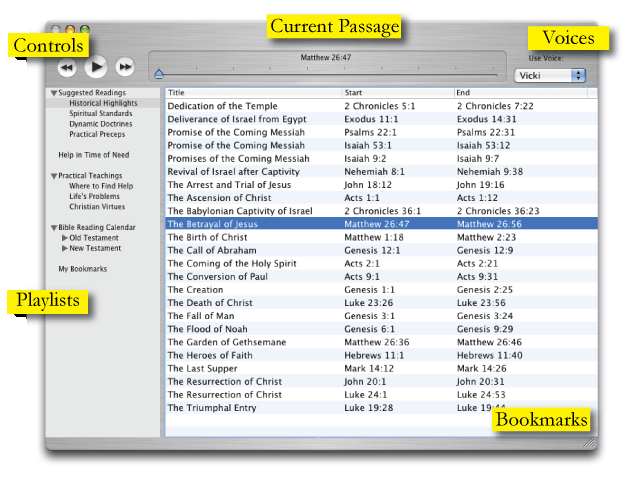636x485 pixels.
Task: Select The Creation reading row
Action: click(x=196, y=290)
